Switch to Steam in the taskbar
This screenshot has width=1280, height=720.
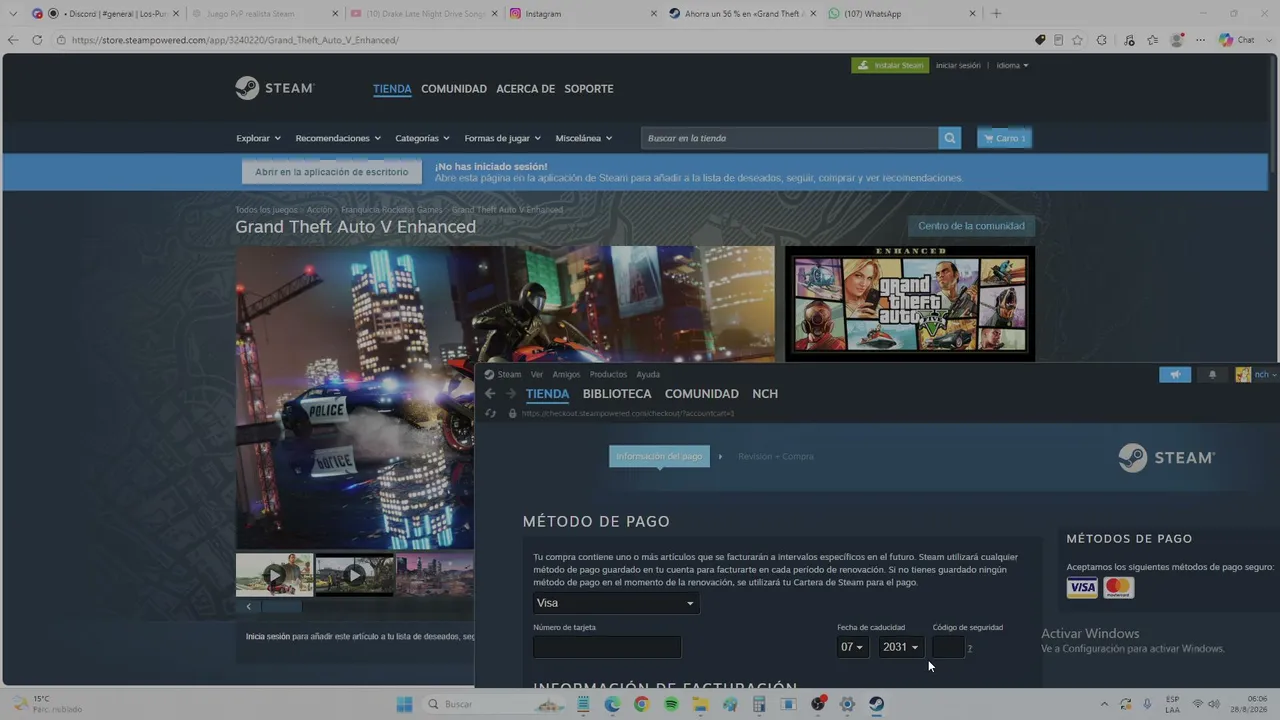pyautogui.click(x=876, y=704)
